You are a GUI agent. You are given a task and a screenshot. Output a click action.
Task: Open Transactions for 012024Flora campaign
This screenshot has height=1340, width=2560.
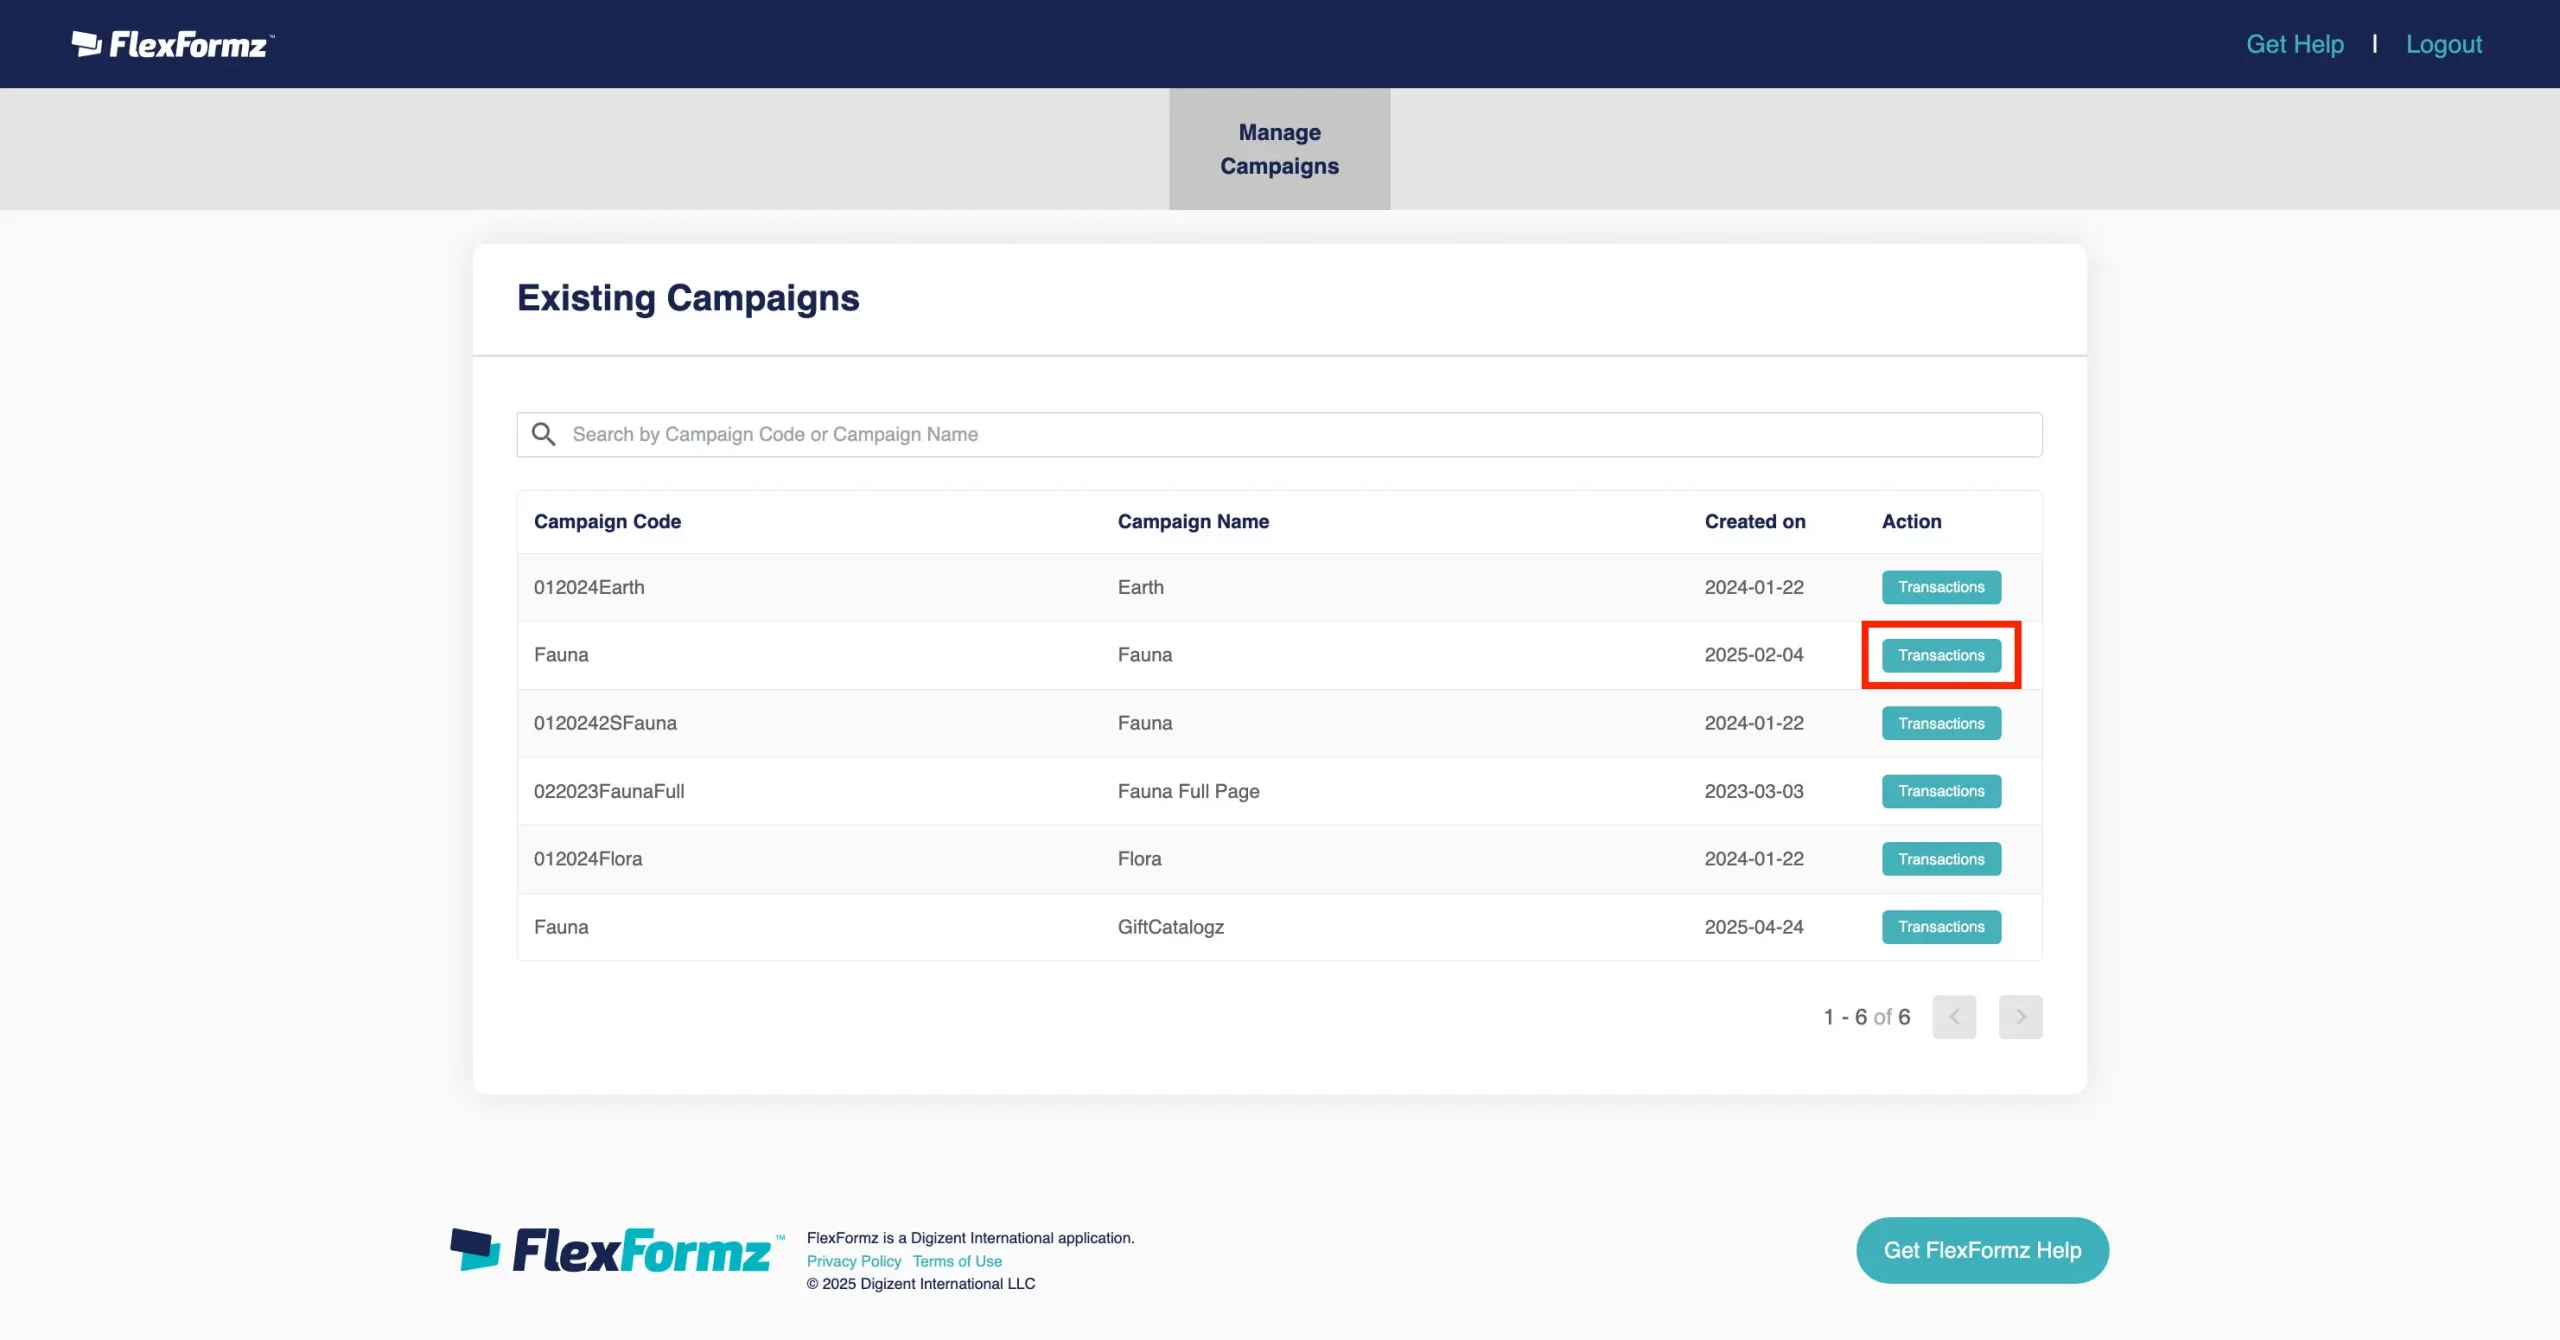(x=1941, y=859)
